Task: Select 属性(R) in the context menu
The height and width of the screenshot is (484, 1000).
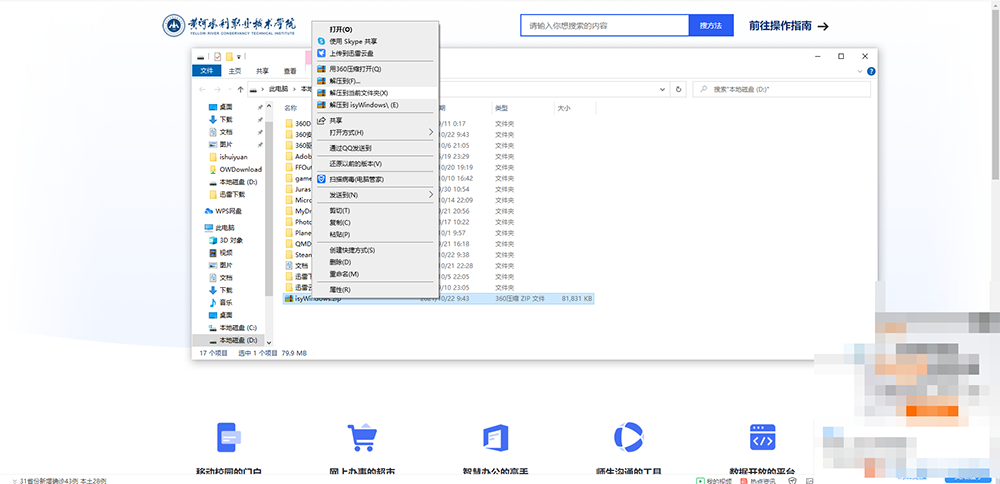Action: (x=340, y=289)
